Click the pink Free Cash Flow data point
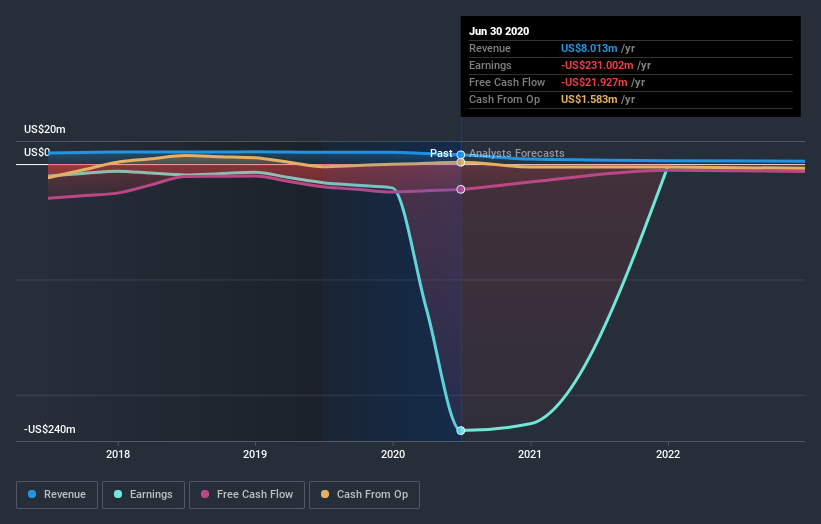The width and height of the screenshot is (821, 524). (461, 189)
